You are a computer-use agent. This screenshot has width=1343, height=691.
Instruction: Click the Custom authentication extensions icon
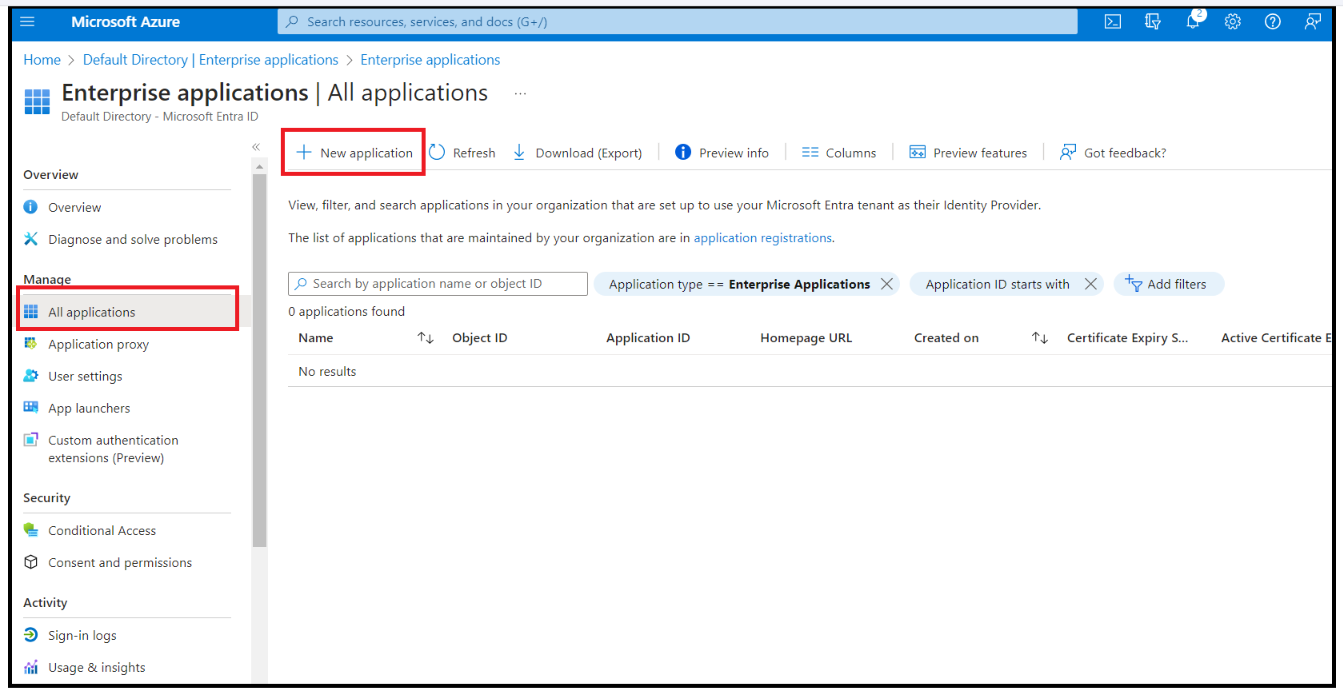[31, 440]
